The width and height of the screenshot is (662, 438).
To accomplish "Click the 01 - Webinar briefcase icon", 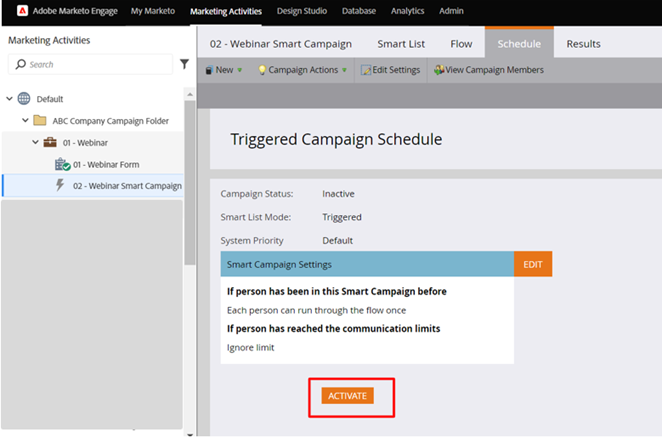I will [x=50, y=142].
